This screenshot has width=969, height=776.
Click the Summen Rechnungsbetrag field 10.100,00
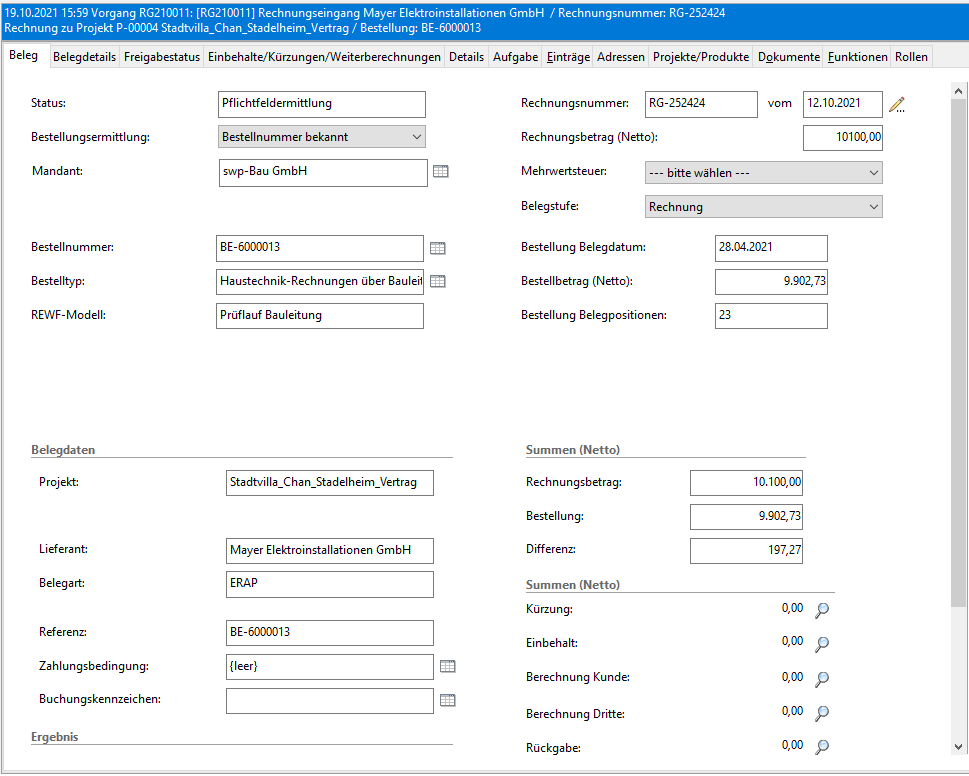pyautogui.click(x=747, y=483)
